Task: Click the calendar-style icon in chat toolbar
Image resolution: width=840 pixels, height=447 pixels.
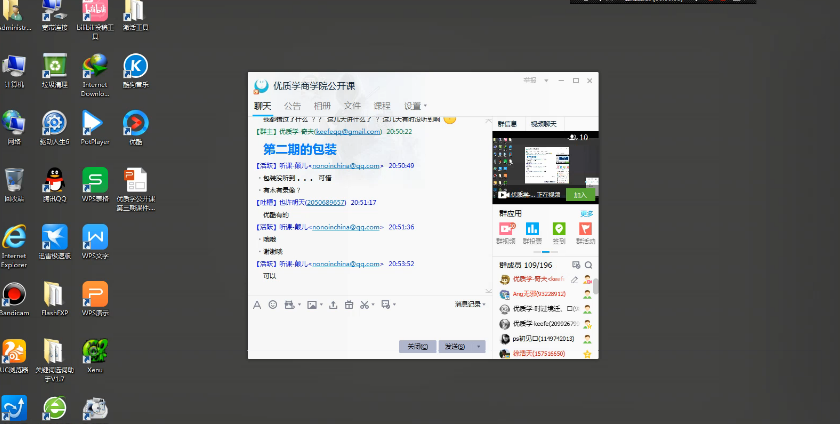Action: coord(349,304)
